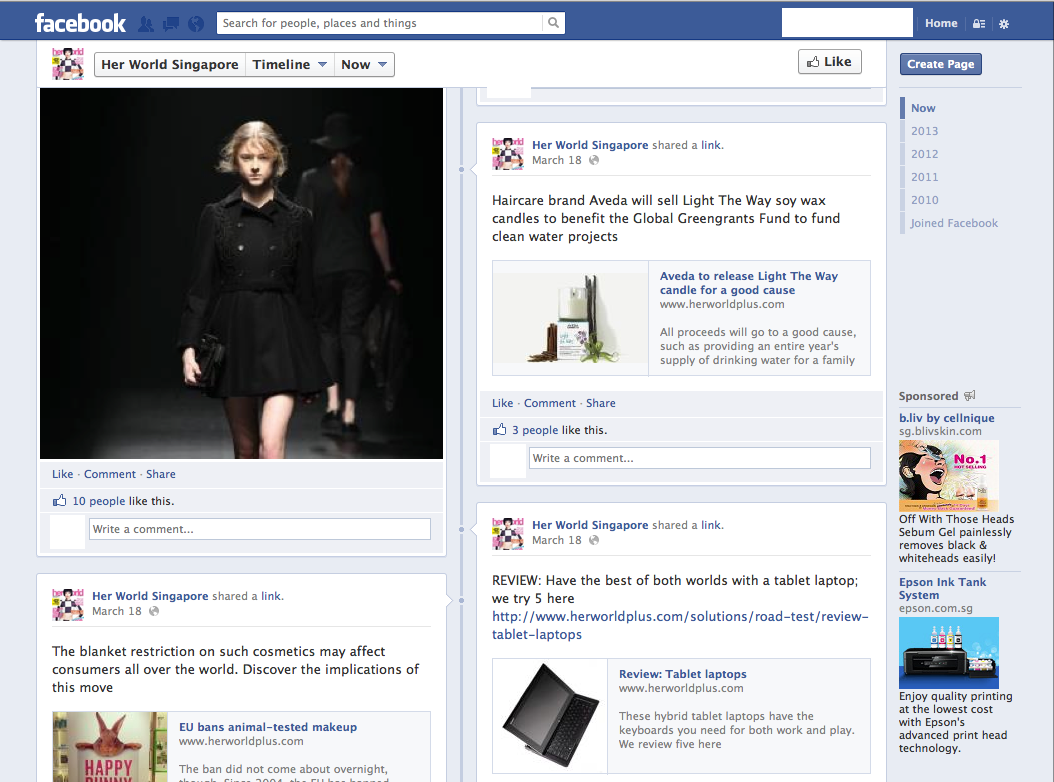Image resolution: width=1054 pixels, height=782 pixels.
Task: Share the runway photo post
Action: 161,474
